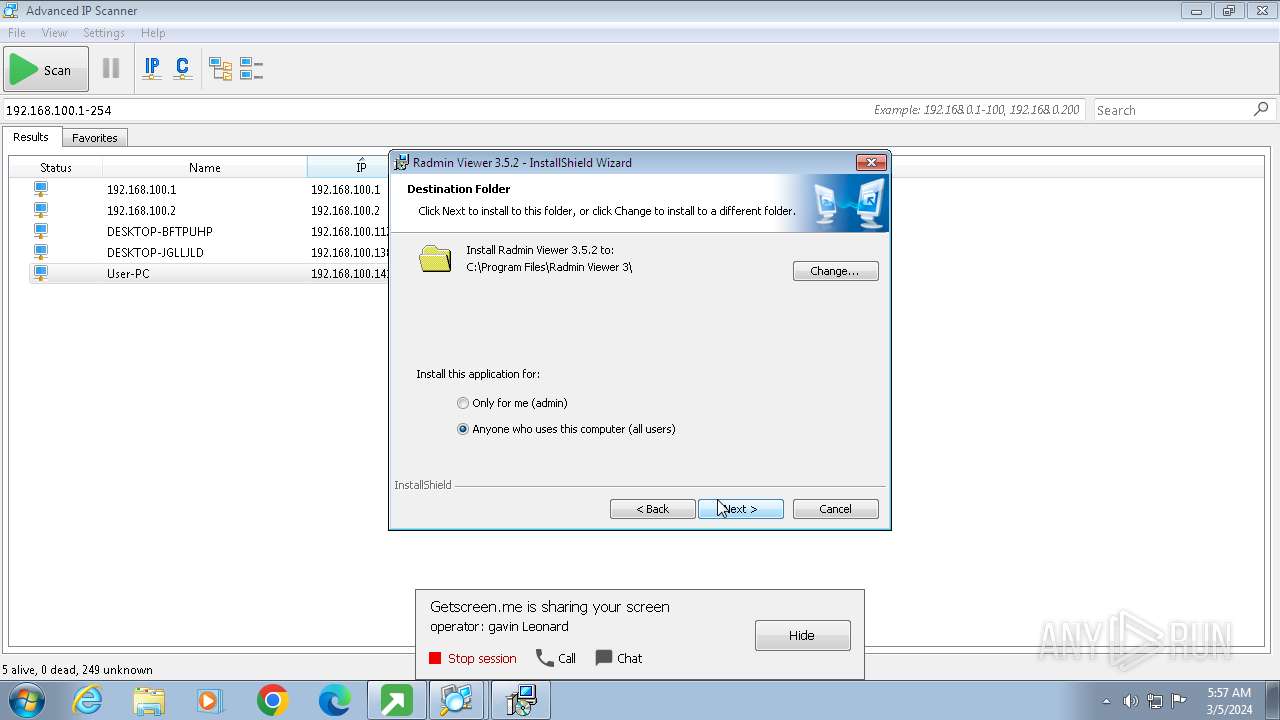This screenshot has width=1280, height=720.
Task: Select the DESKTOP-BFTPUHP name cell
Action: coord(160,231)
